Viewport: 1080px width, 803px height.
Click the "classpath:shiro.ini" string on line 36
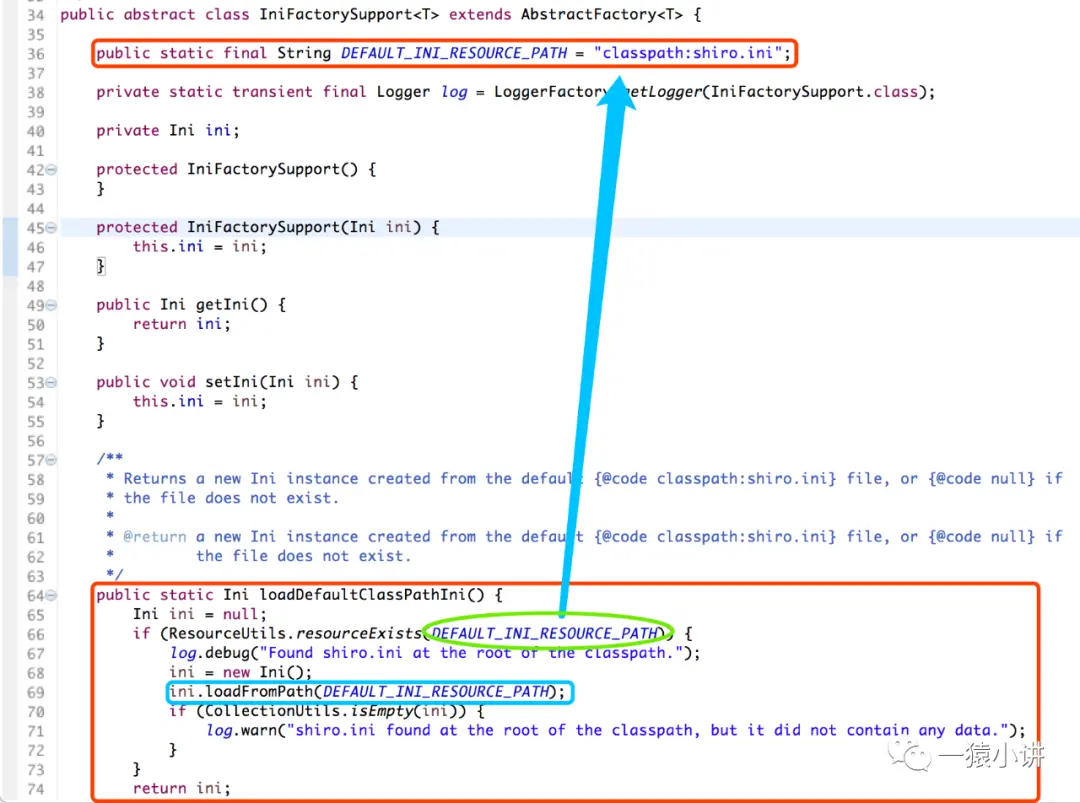[688, 53]
